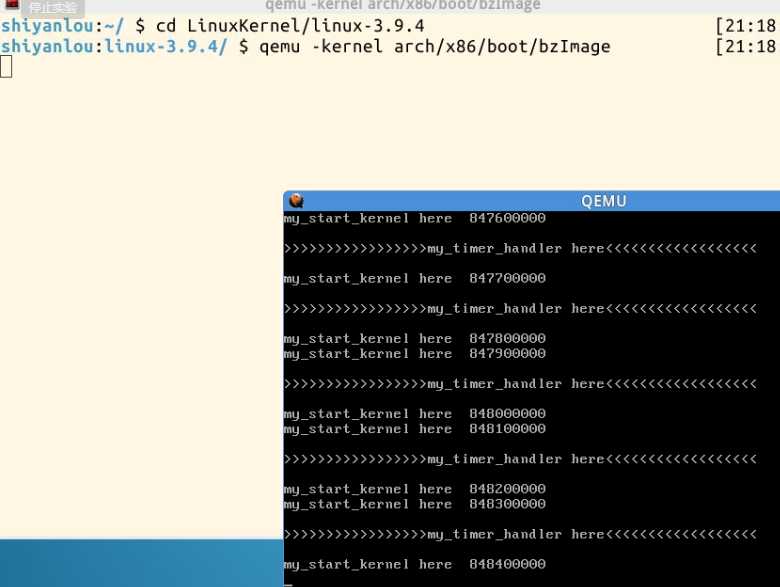Click the second '[21:18' timestamp in terminal
This screenshot has height=587, width=780.
(746, 47)
